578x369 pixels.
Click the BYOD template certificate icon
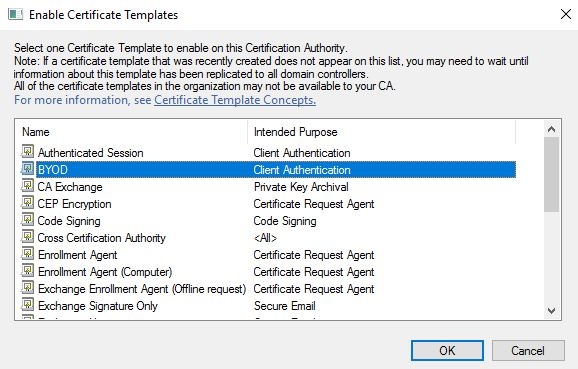point(28,169)
